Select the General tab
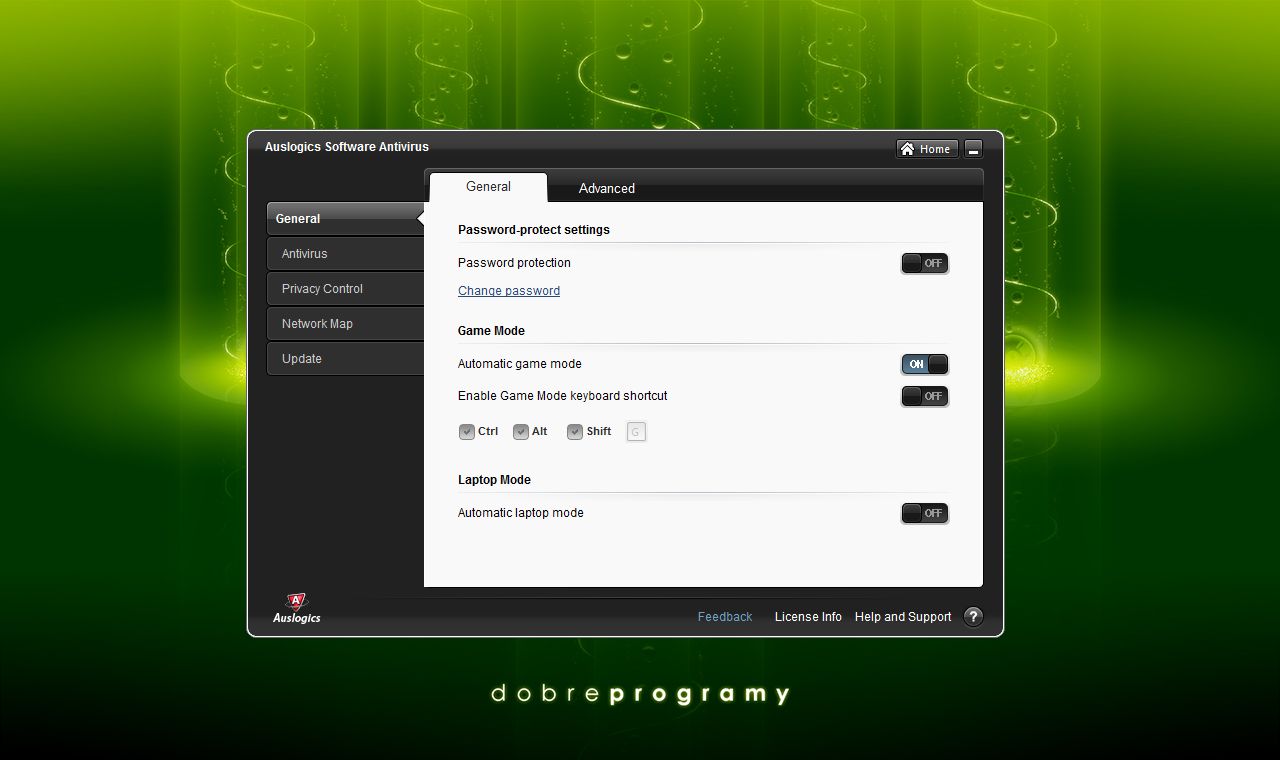This screenshot has height=760, width=1280. click(x=488, y=187)
